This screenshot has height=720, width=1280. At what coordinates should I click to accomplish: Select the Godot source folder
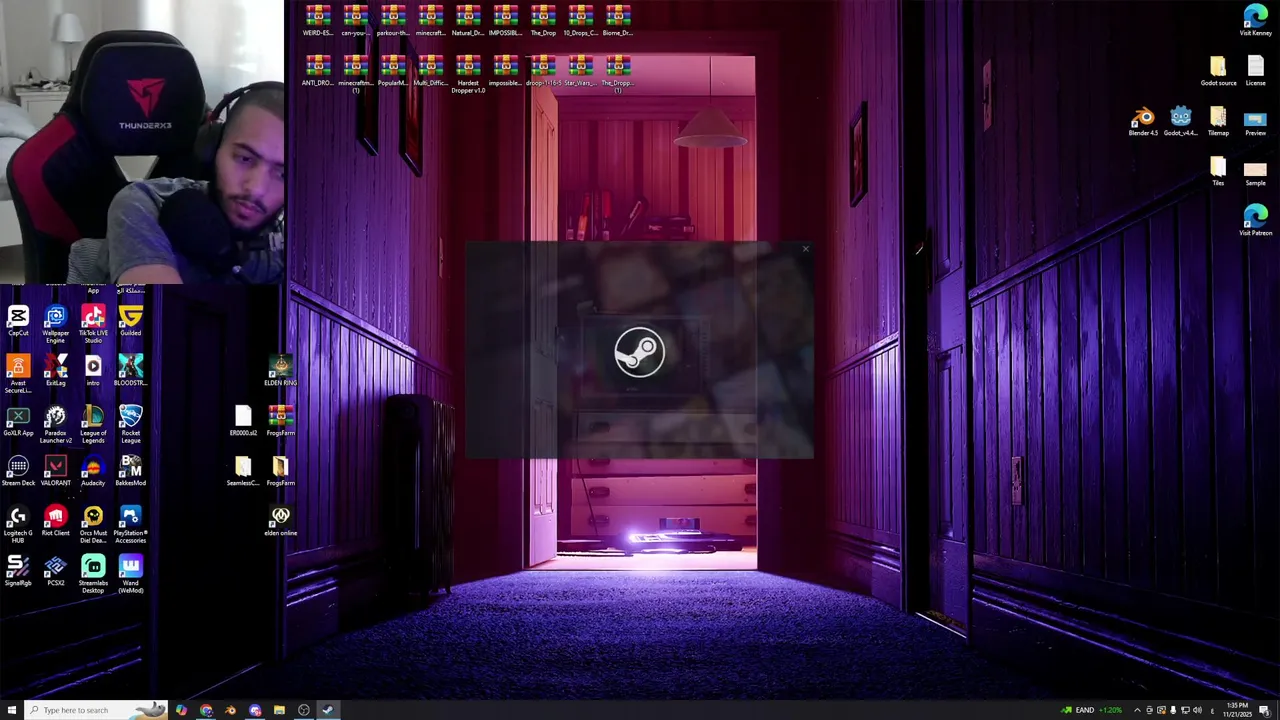[x=1218, y=71]
